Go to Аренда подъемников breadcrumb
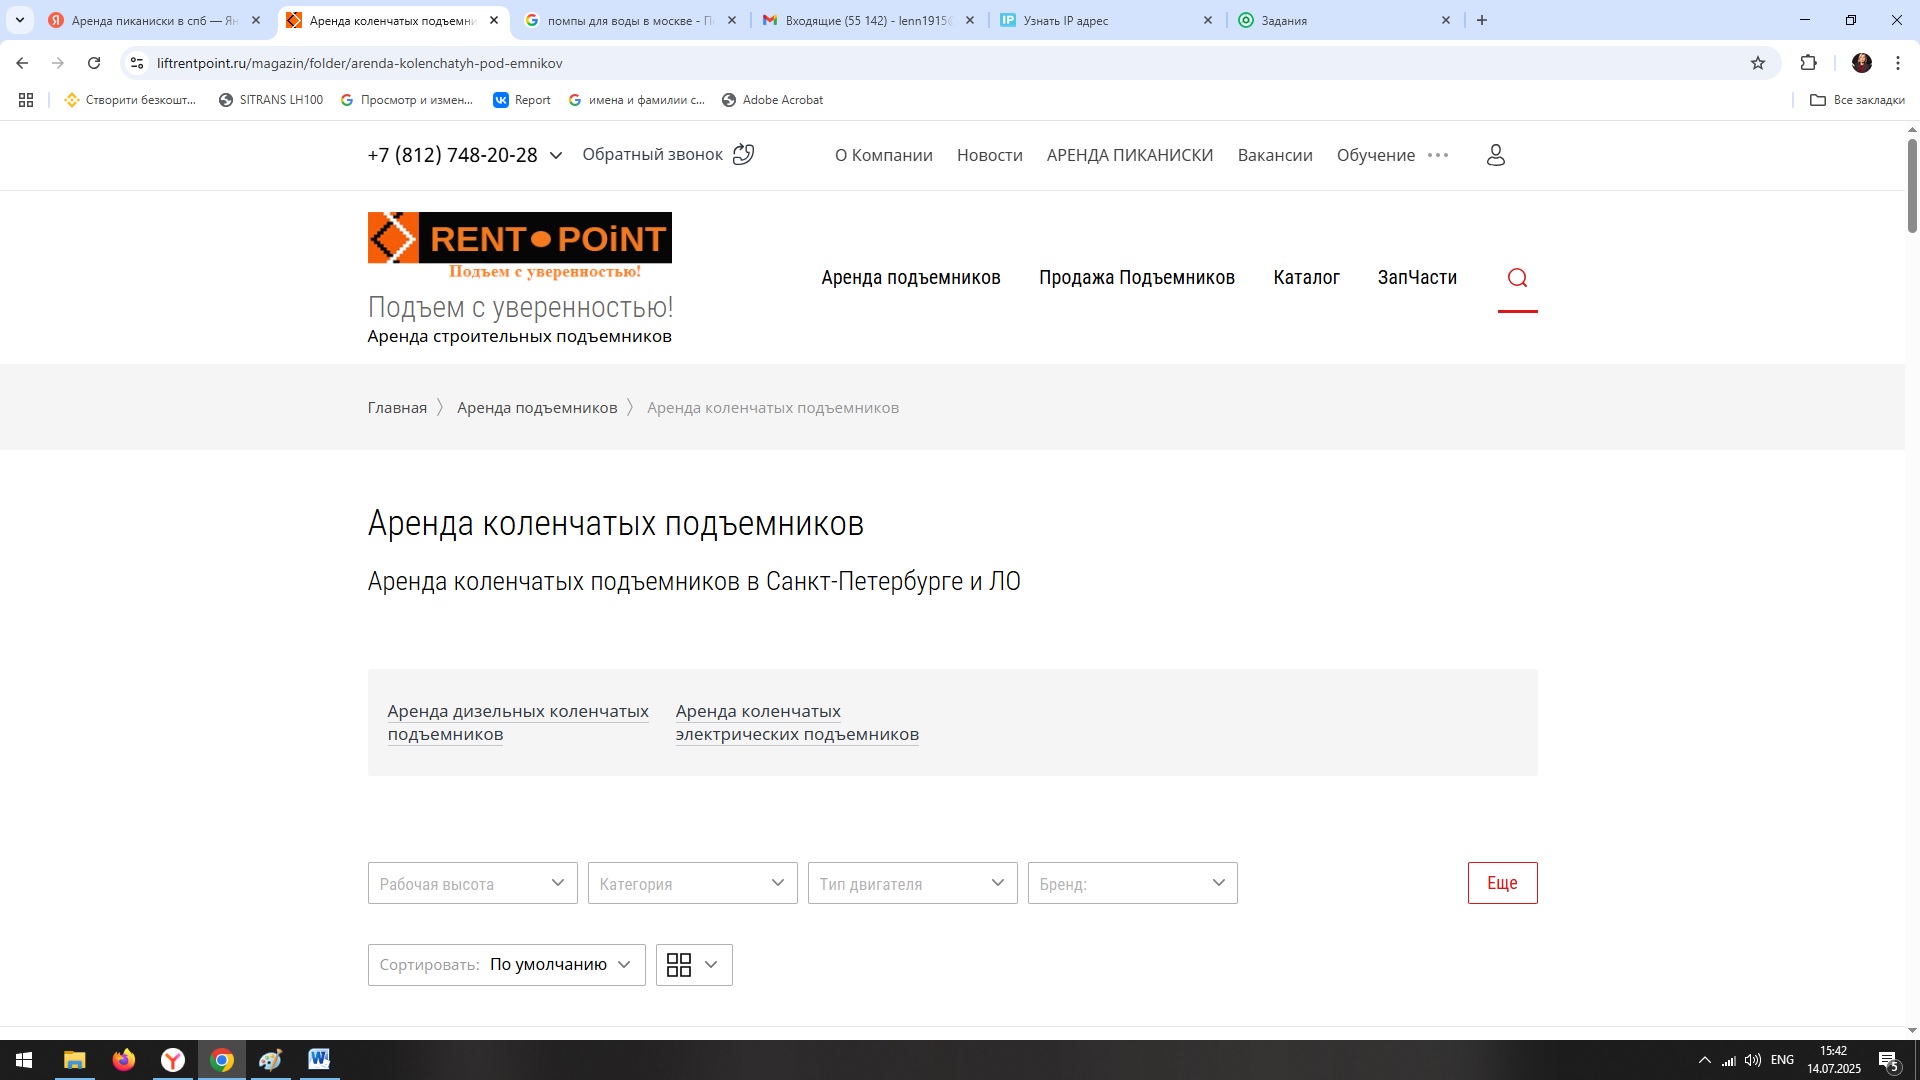 537,408
